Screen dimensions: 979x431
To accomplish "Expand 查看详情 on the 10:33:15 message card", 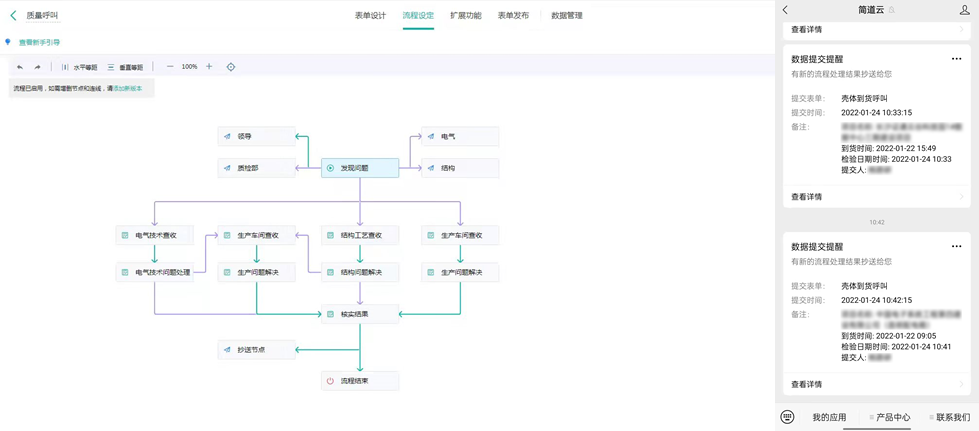I will (x=876, y=197).
